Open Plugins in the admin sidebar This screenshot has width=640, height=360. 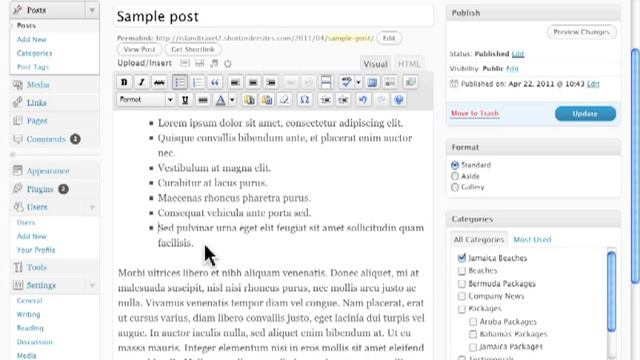point(40,189)
